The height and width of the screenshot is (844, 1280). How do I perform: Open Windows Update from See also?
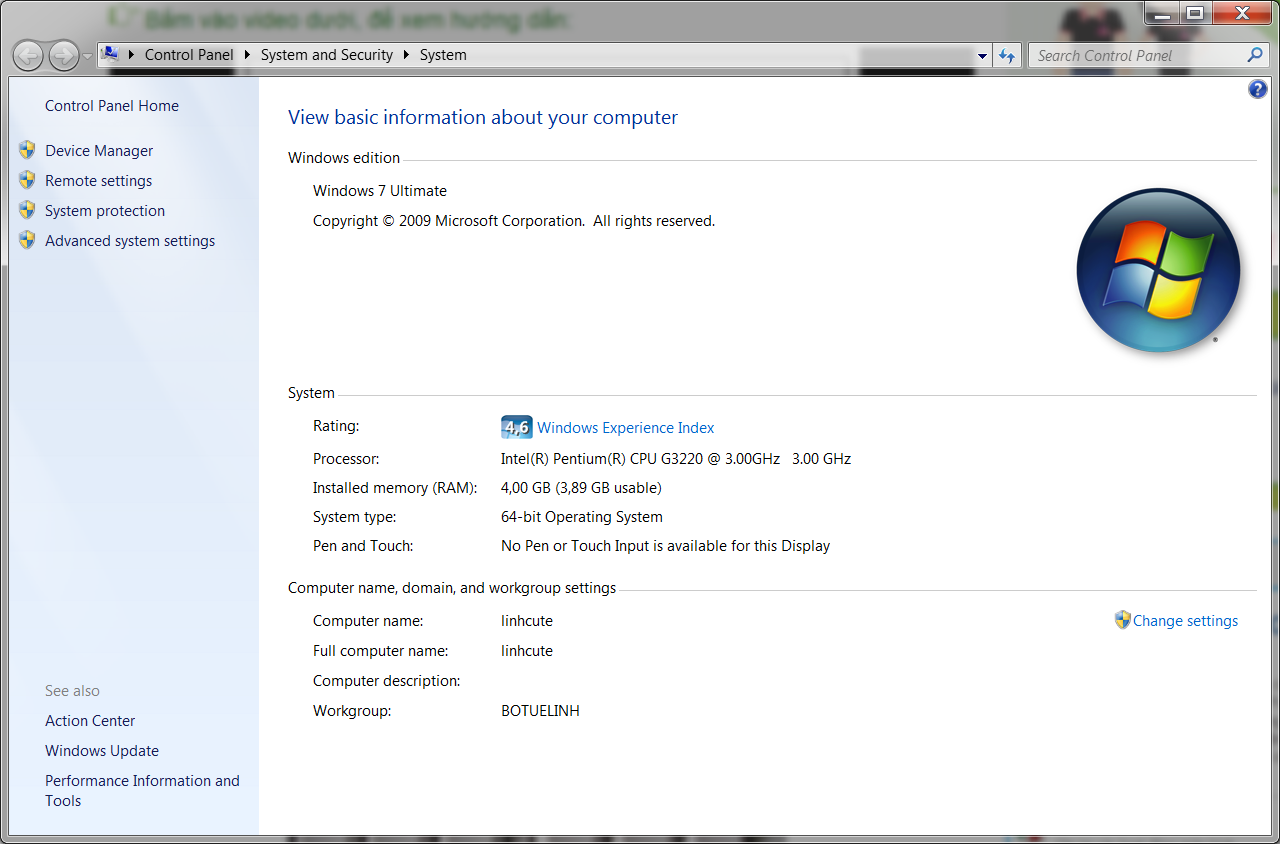[102, 751]
